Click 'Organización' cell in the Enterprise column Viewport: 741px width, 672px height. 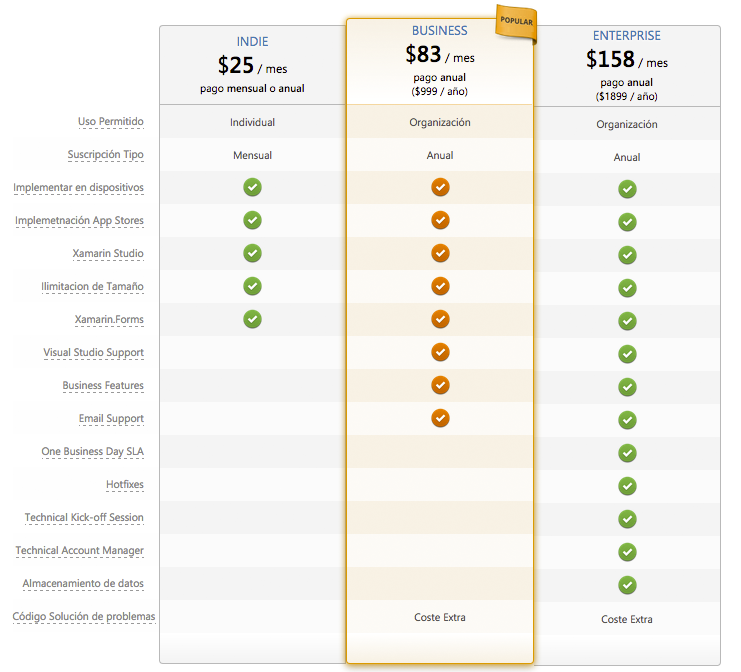(627, 124)
